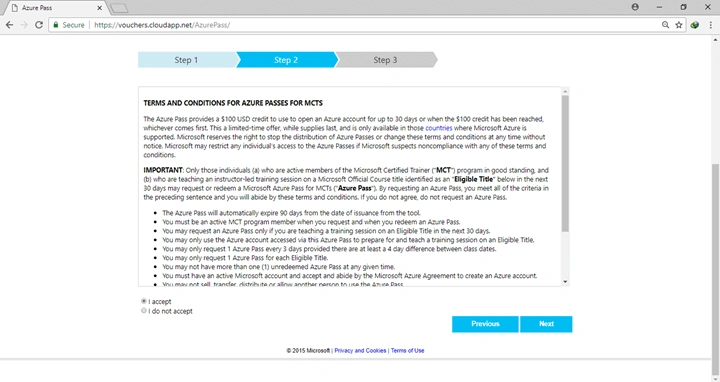Restore down the Chrome window
The width and height of the screenshot is (720, 382).
683,7
